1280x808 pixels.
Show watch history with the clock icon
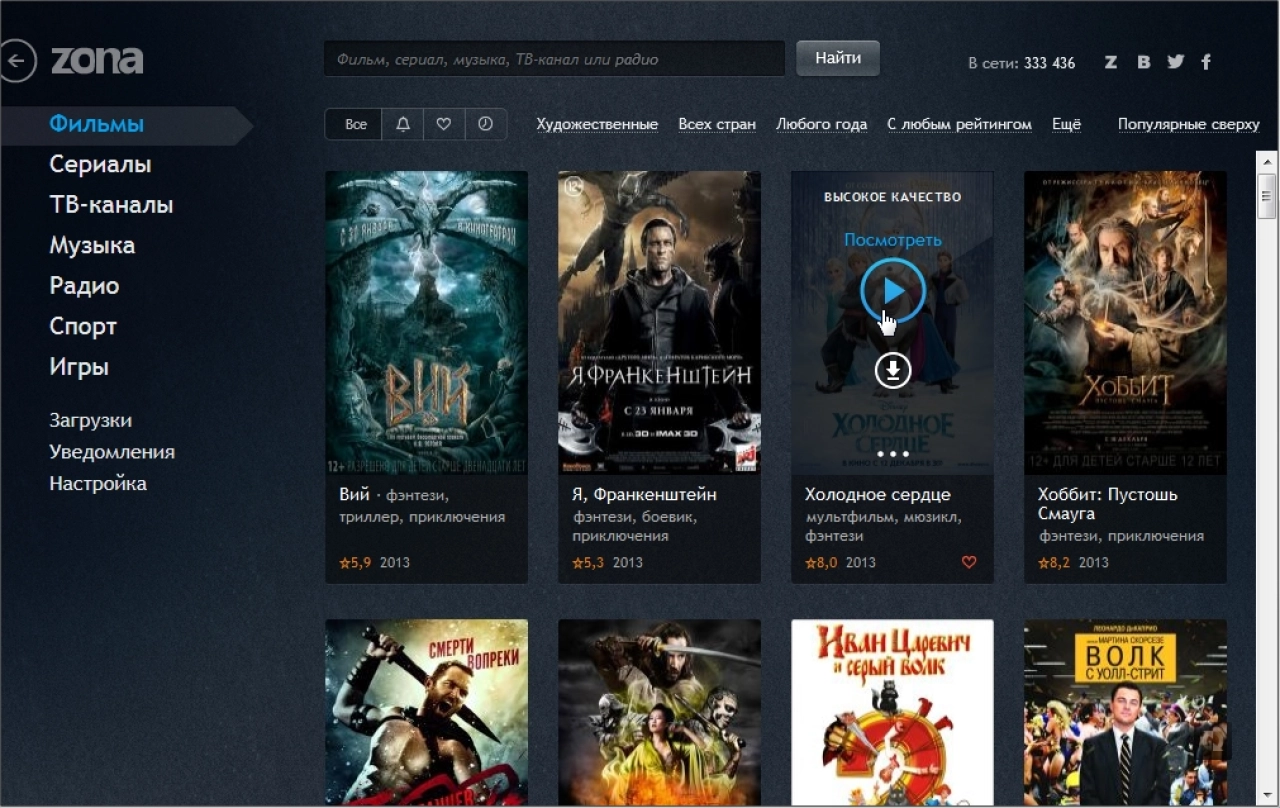pos(485,124)
